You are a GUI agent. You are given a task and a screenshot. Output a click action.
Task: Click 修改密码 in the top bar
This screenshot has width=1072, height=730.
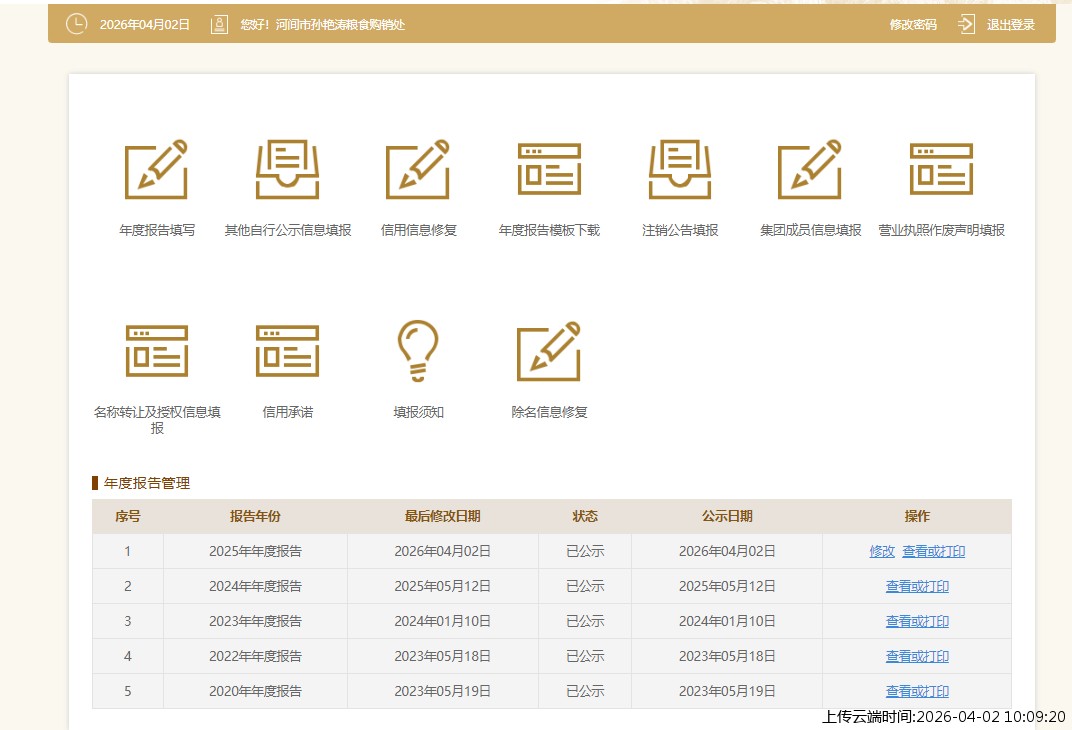(913, 25)
